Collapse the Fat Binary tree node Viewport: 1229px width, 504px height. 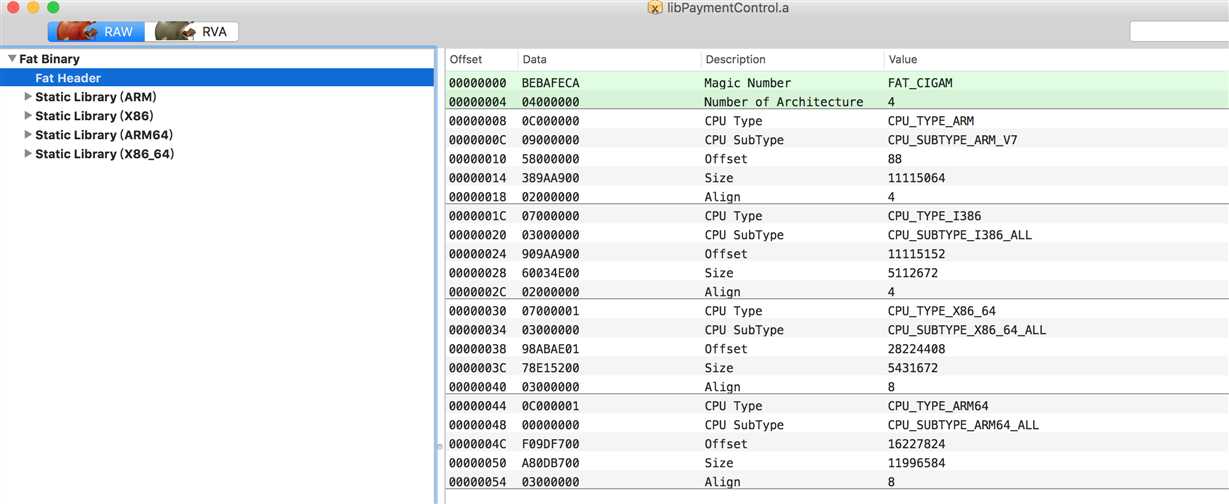coord(11,59)
